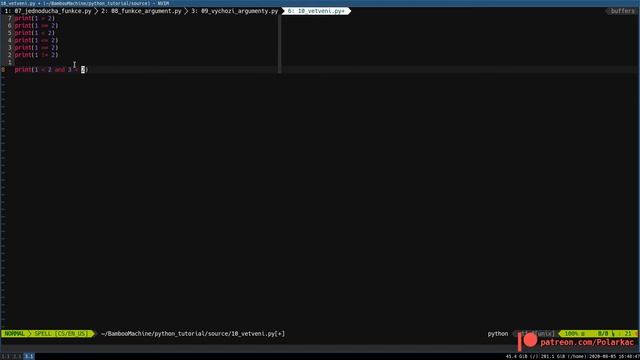Place cursor on code line numbered 3
The width and height of the screenshot is (640, 360).
pyautogui.click(x=36, y=48)
